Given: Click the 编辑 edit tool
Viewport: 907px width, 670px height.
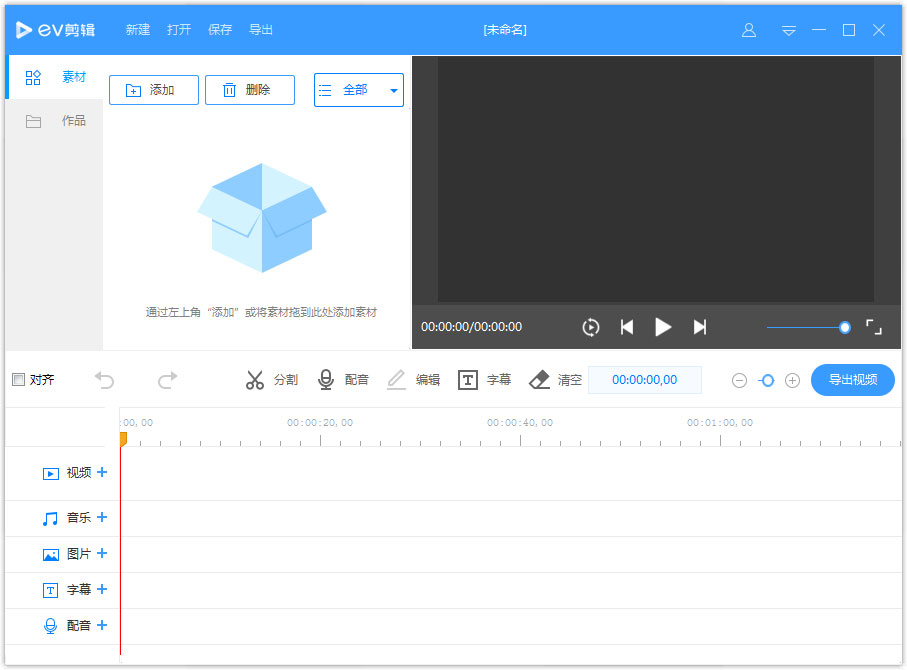Looking at the screenshot, I should (412, 380).
